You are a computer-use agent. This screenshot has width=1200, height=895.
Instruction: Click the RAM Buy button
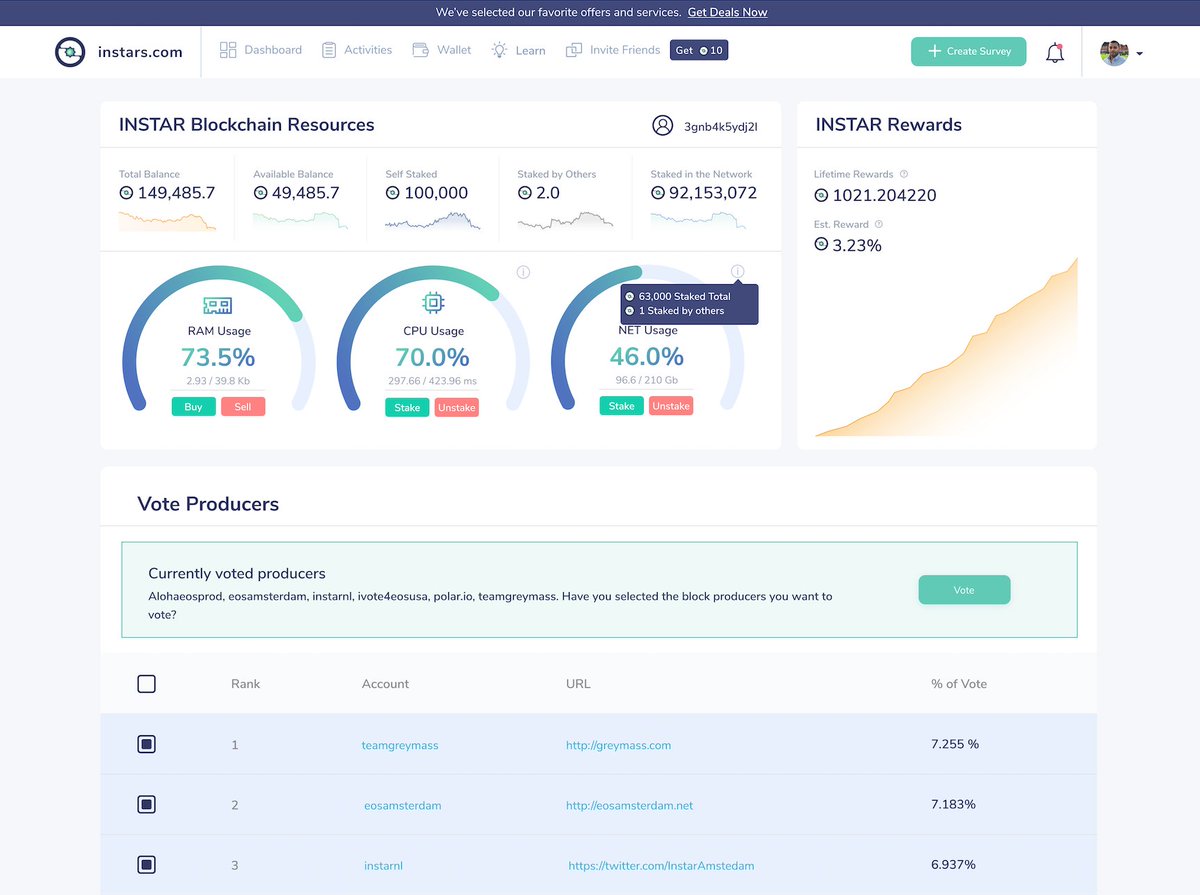(x=193, y=407)
